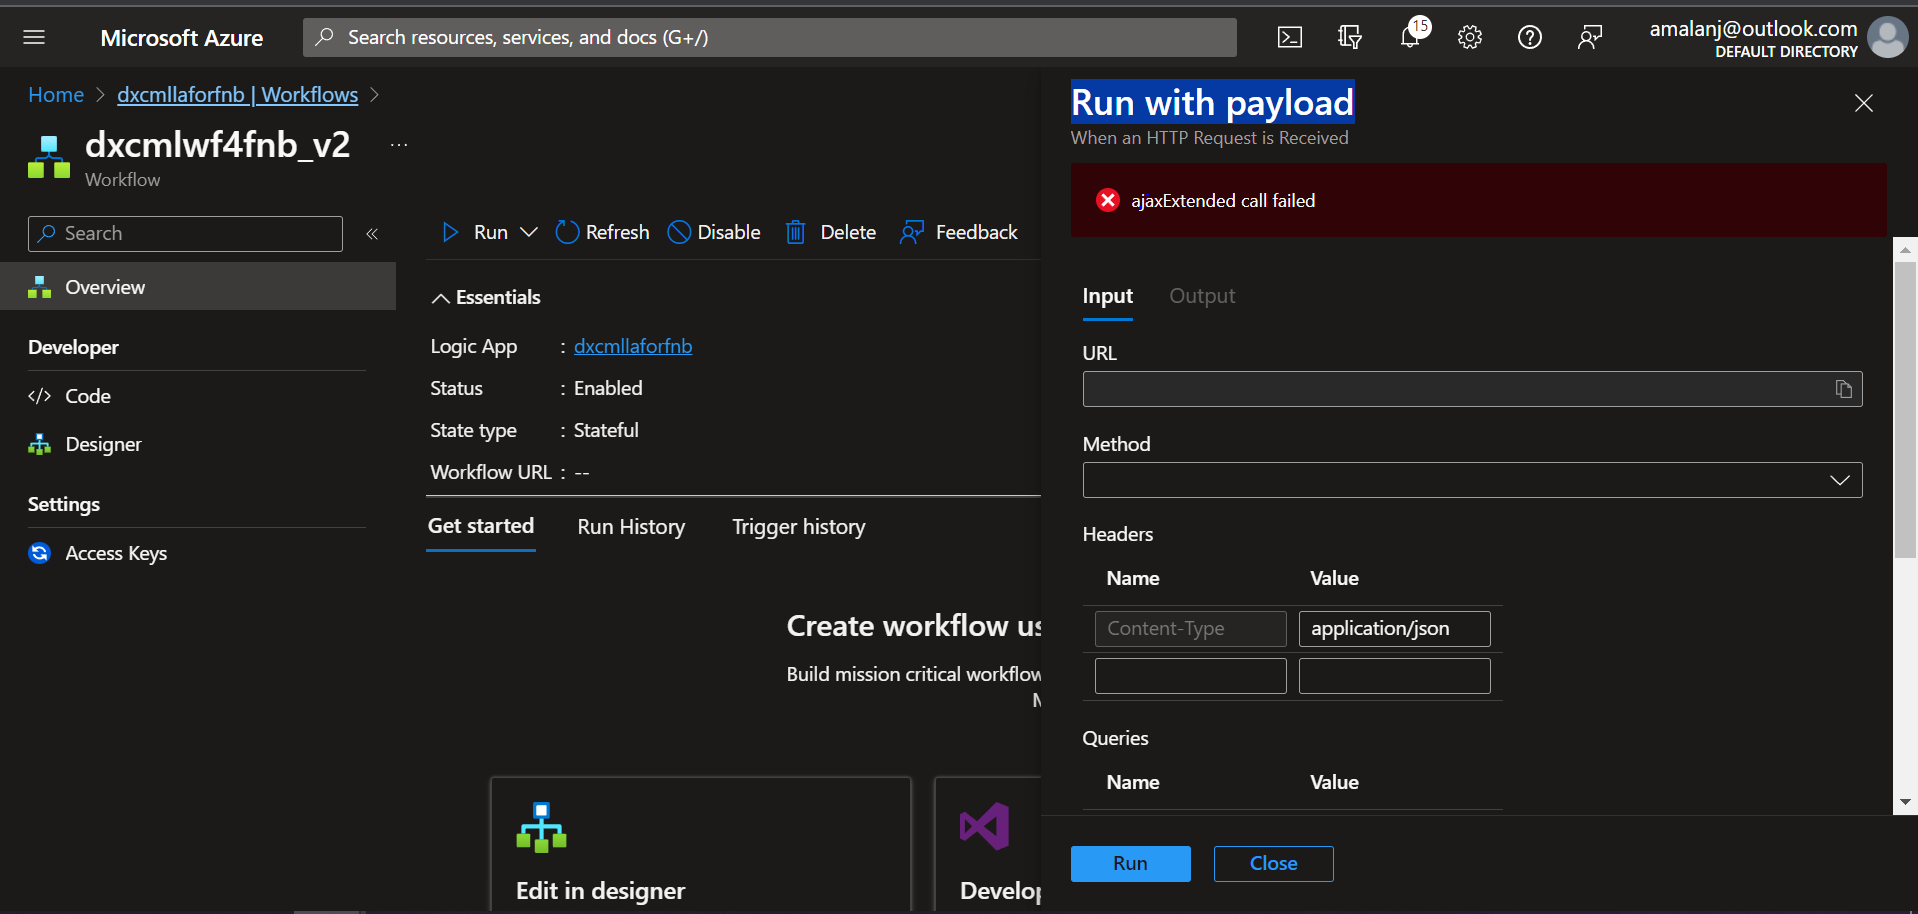Click the Close button in panel

coord(1274,864)
